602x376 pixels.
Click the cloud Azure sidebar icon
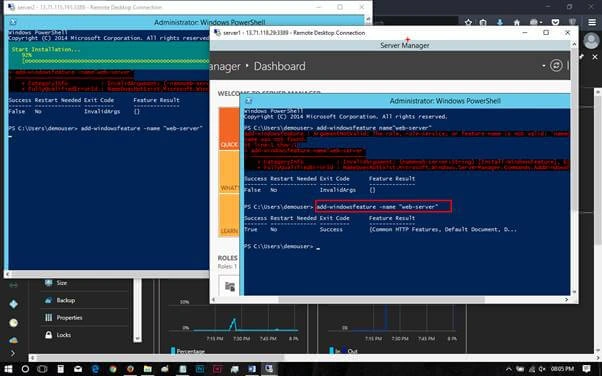[x=13, y=340]
